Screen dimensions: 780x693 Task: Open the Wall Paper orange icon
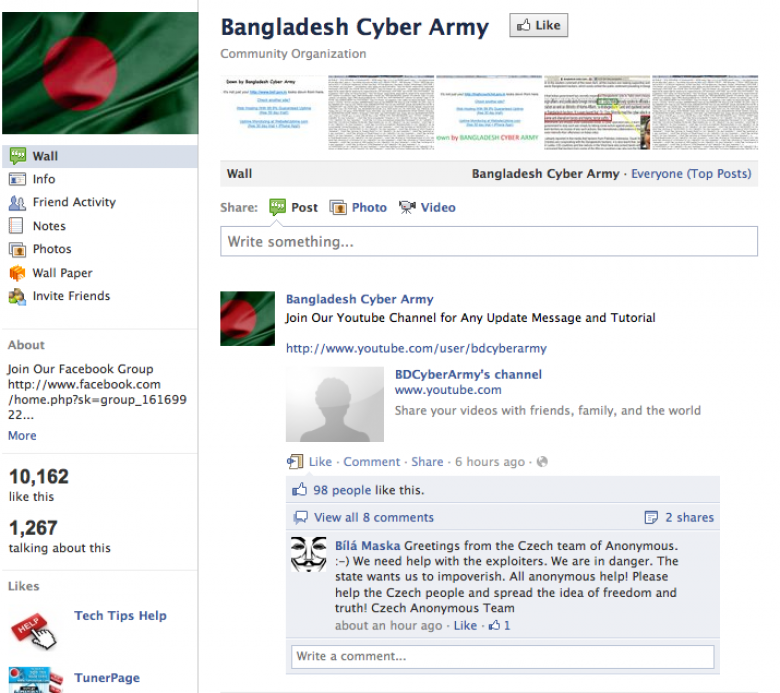[x=17, y=273]
